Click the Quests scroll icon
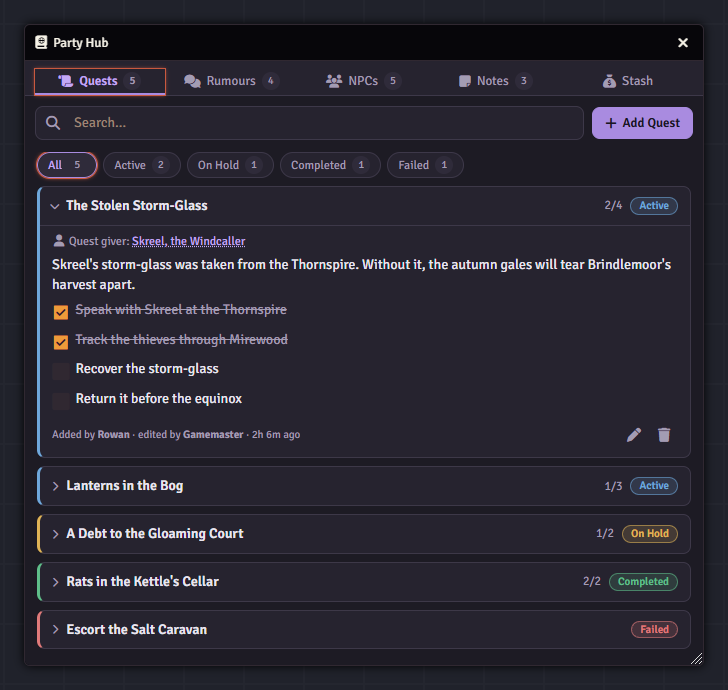The image size is (728, 690). (66, 81)
